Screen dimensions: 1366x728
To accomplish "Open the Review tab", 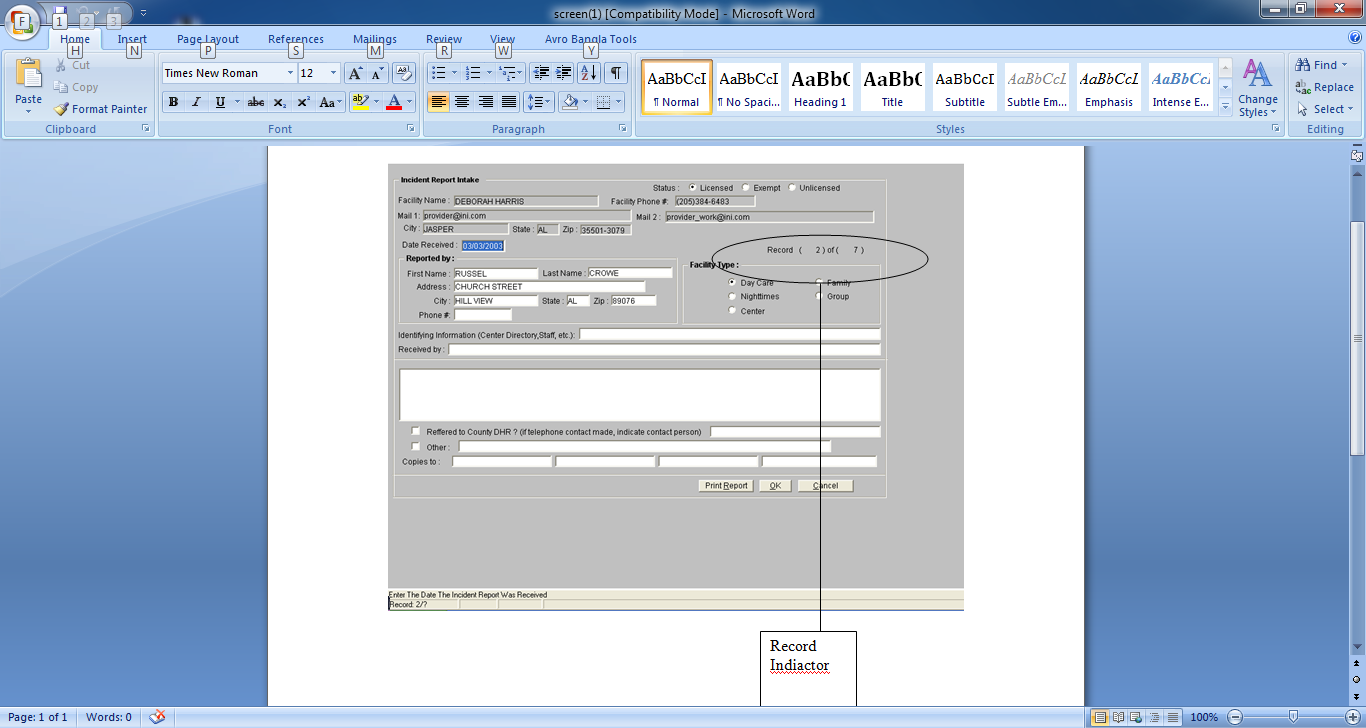I will [x=444, y=39].
